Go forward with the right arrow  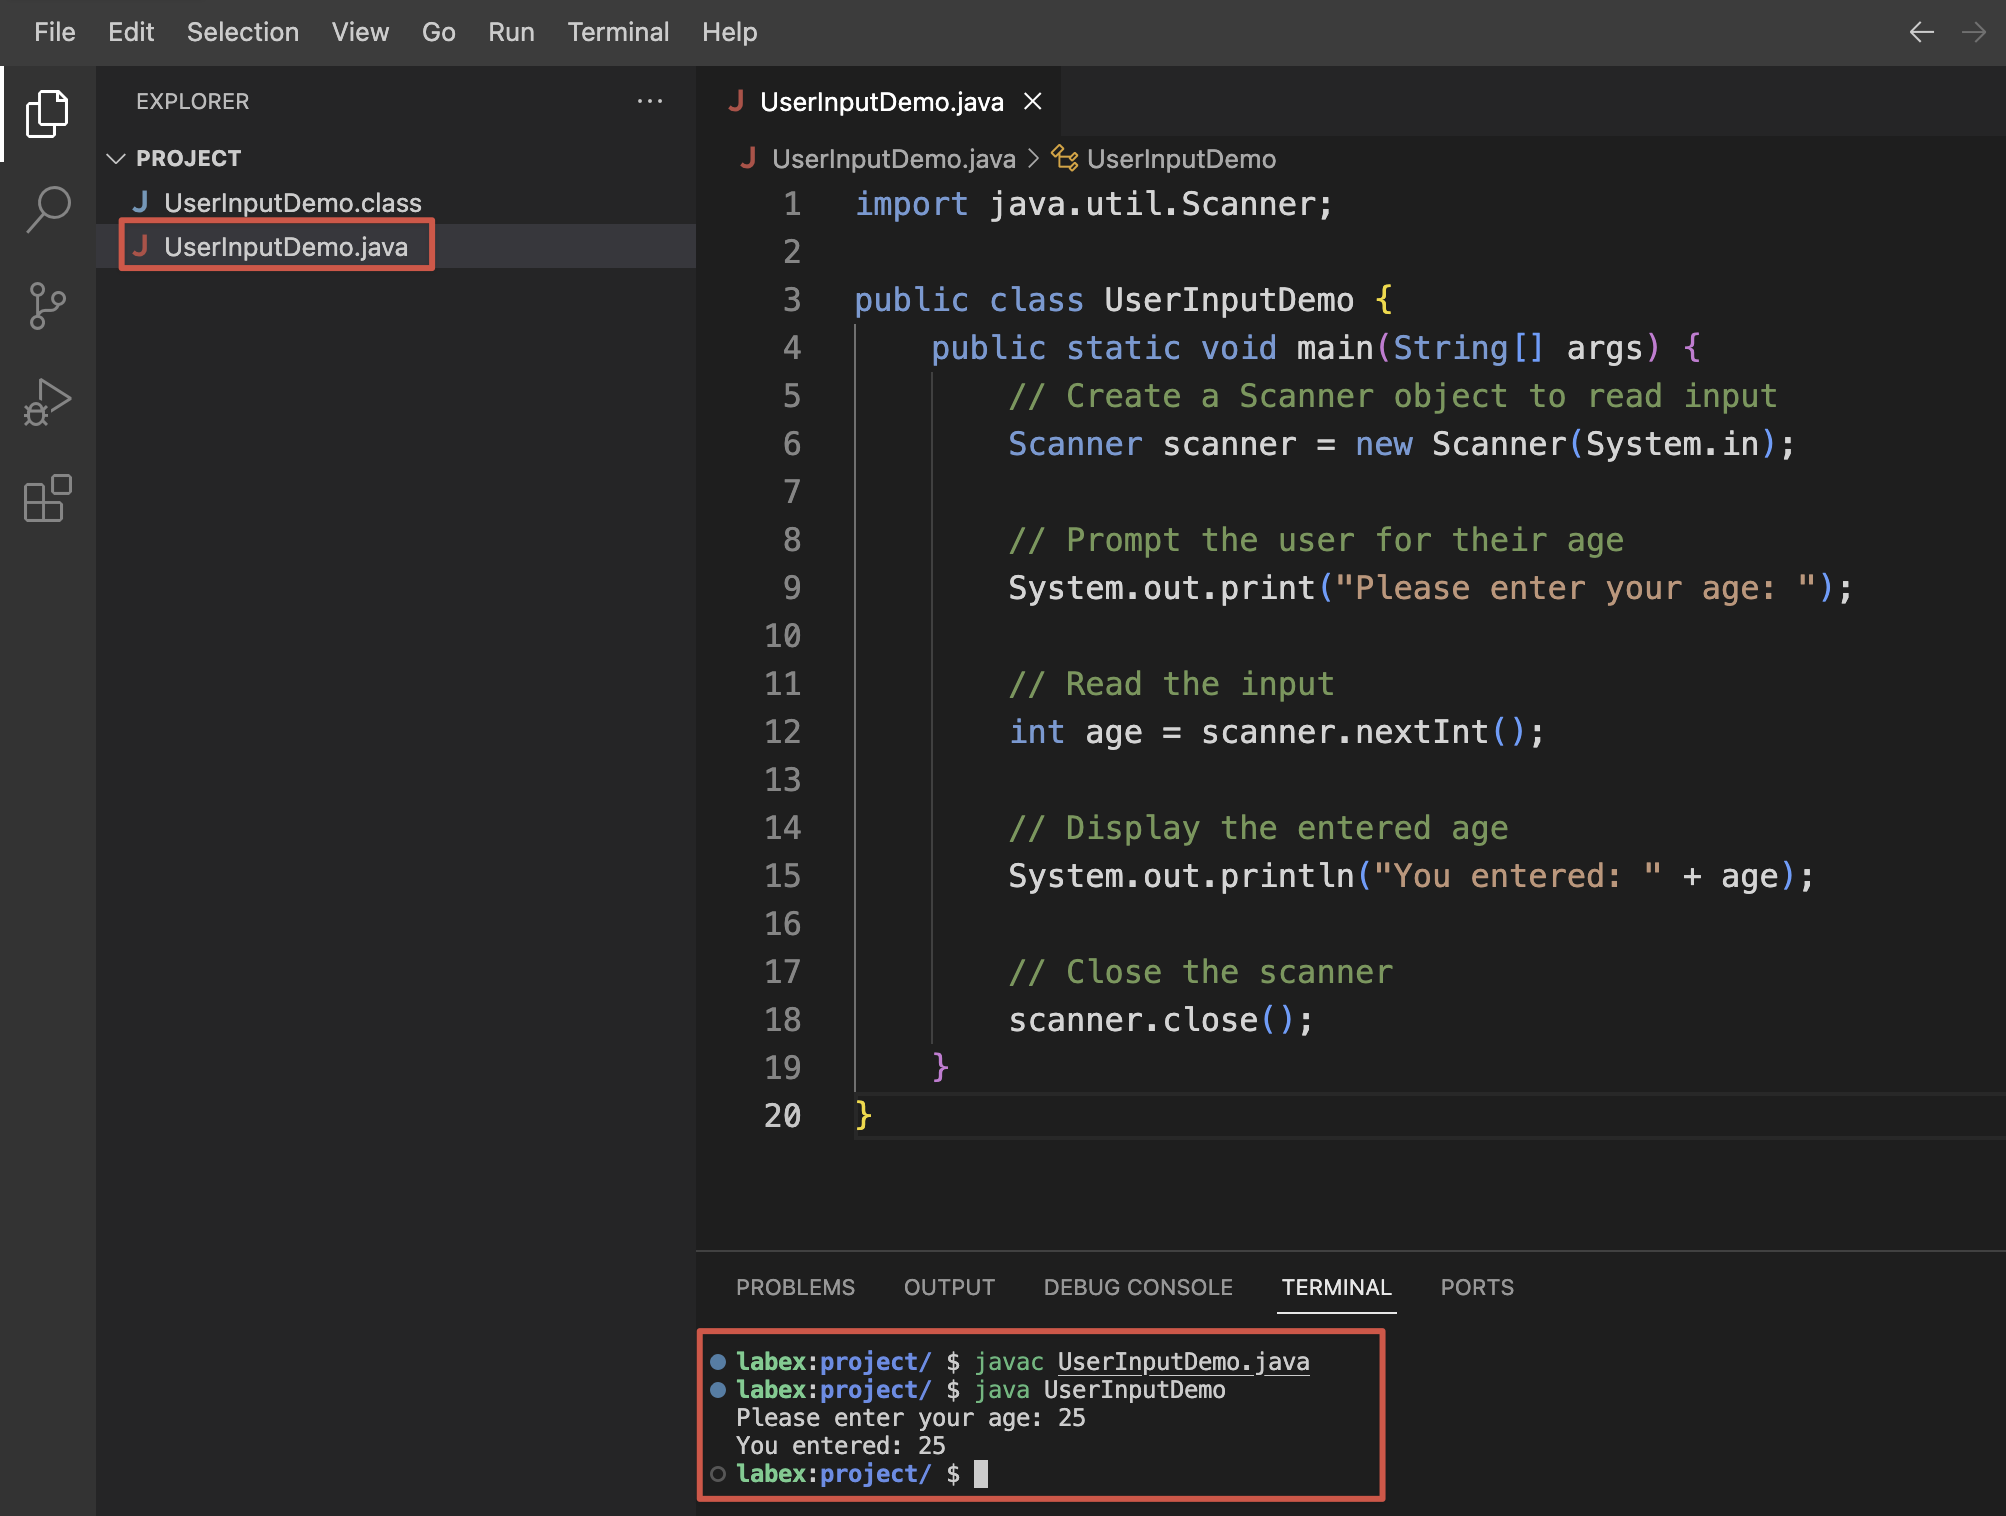tap(1973, 32)
